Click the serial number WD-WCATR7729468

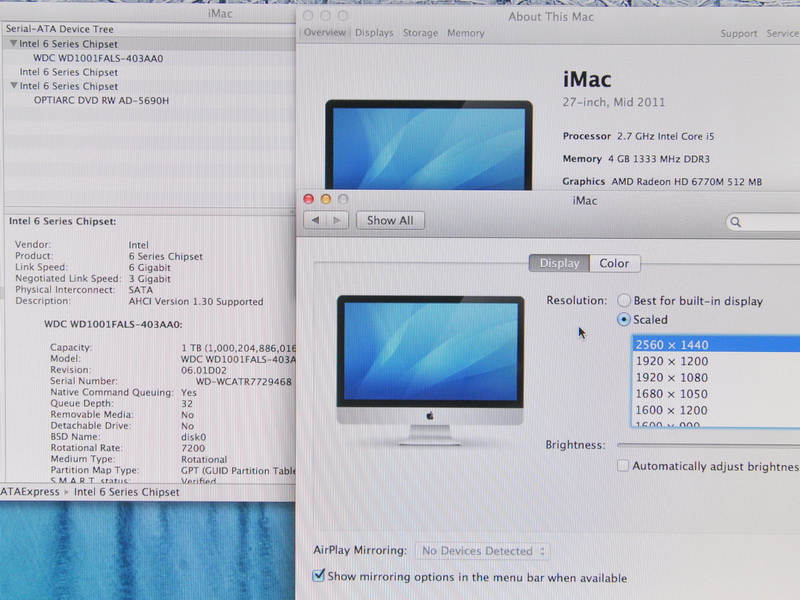click(244, 382)
